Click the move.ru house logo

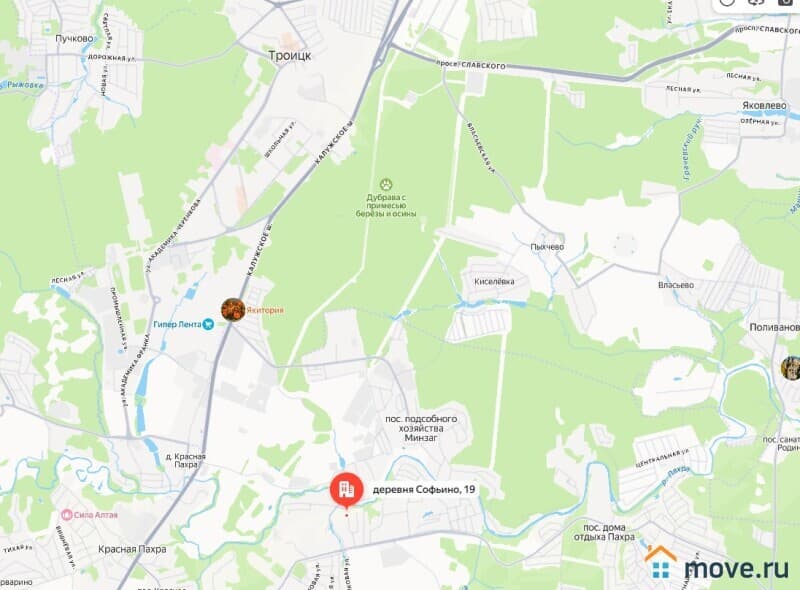(660, 561)
